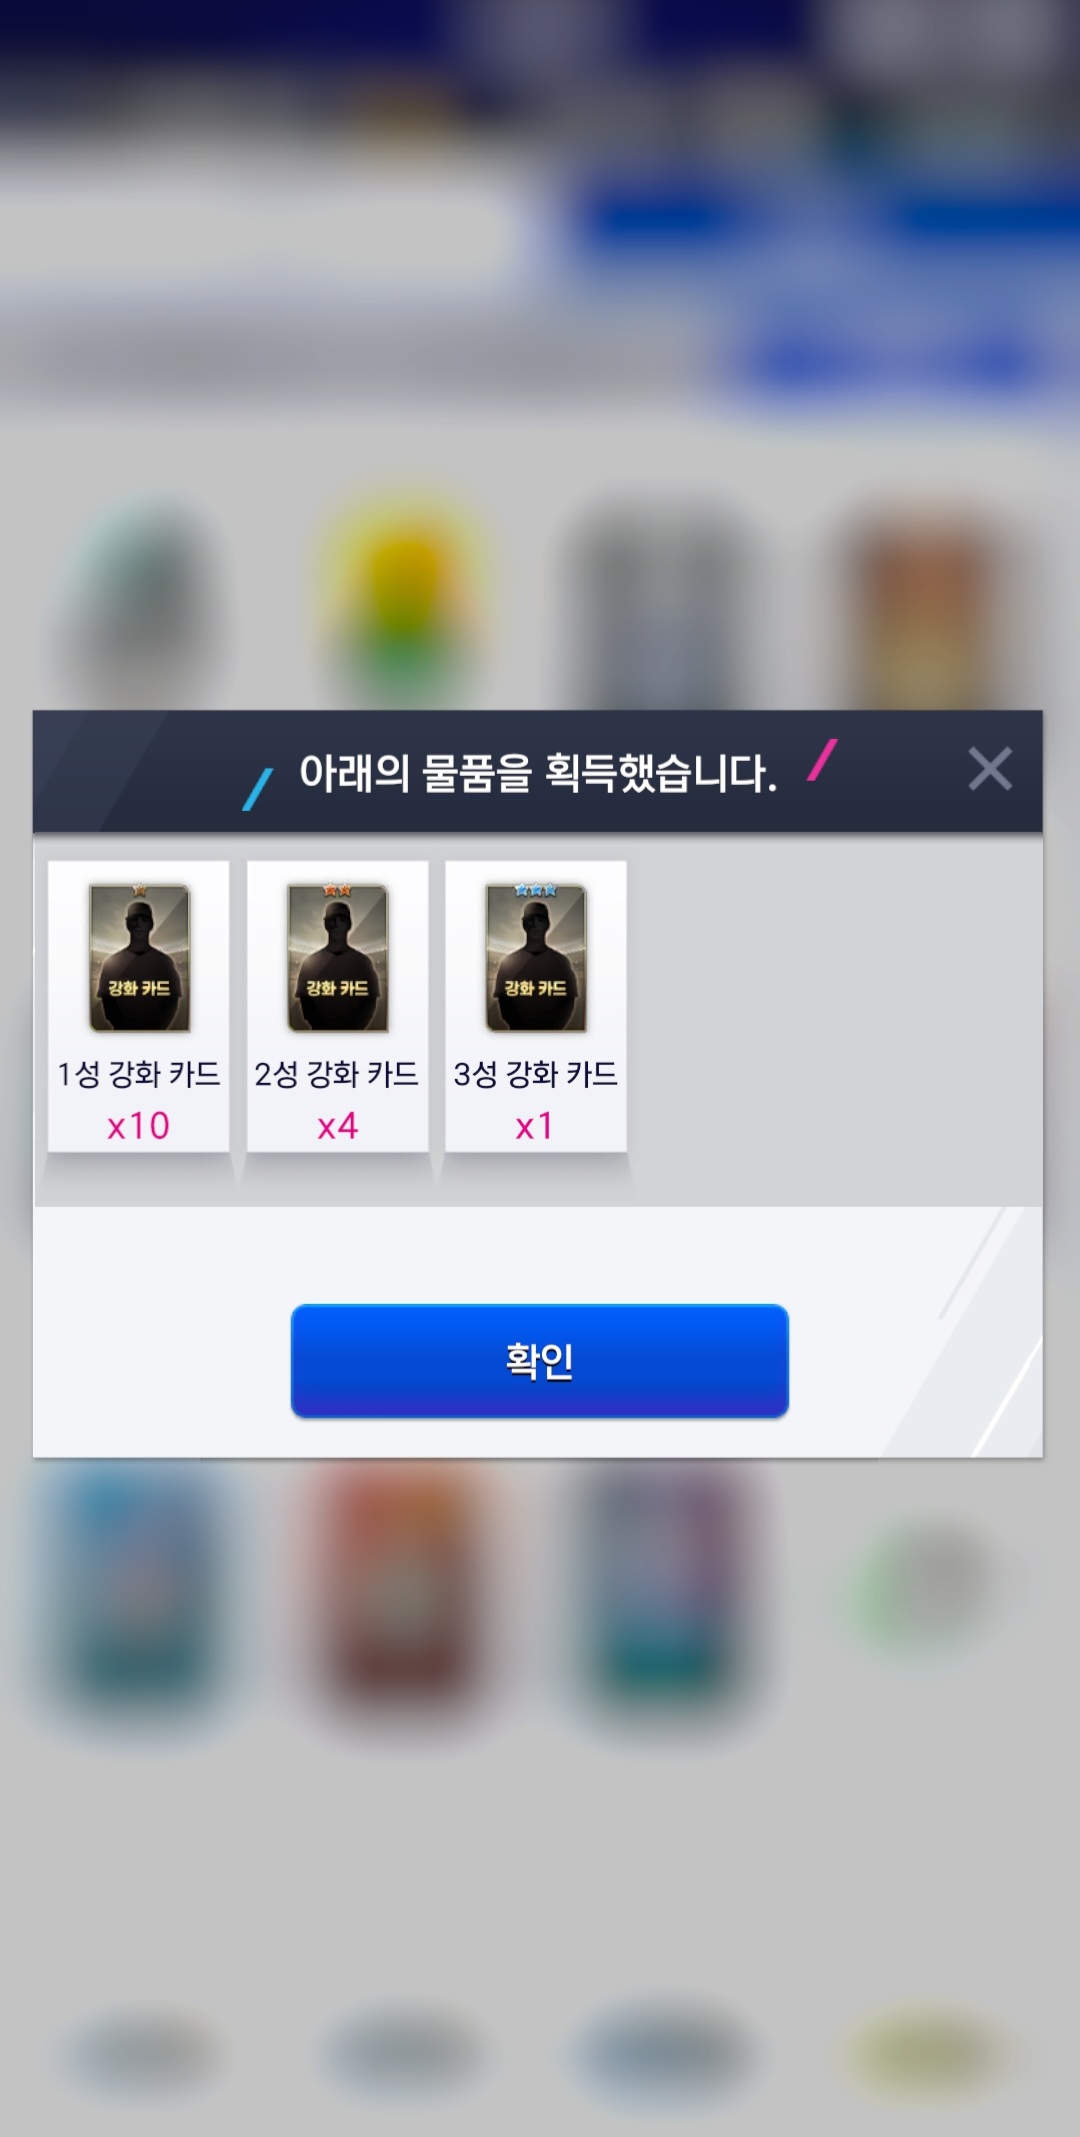Click the two-star icon above second card
Viewport: 1080px width, 2137px height.
[337, 889]
